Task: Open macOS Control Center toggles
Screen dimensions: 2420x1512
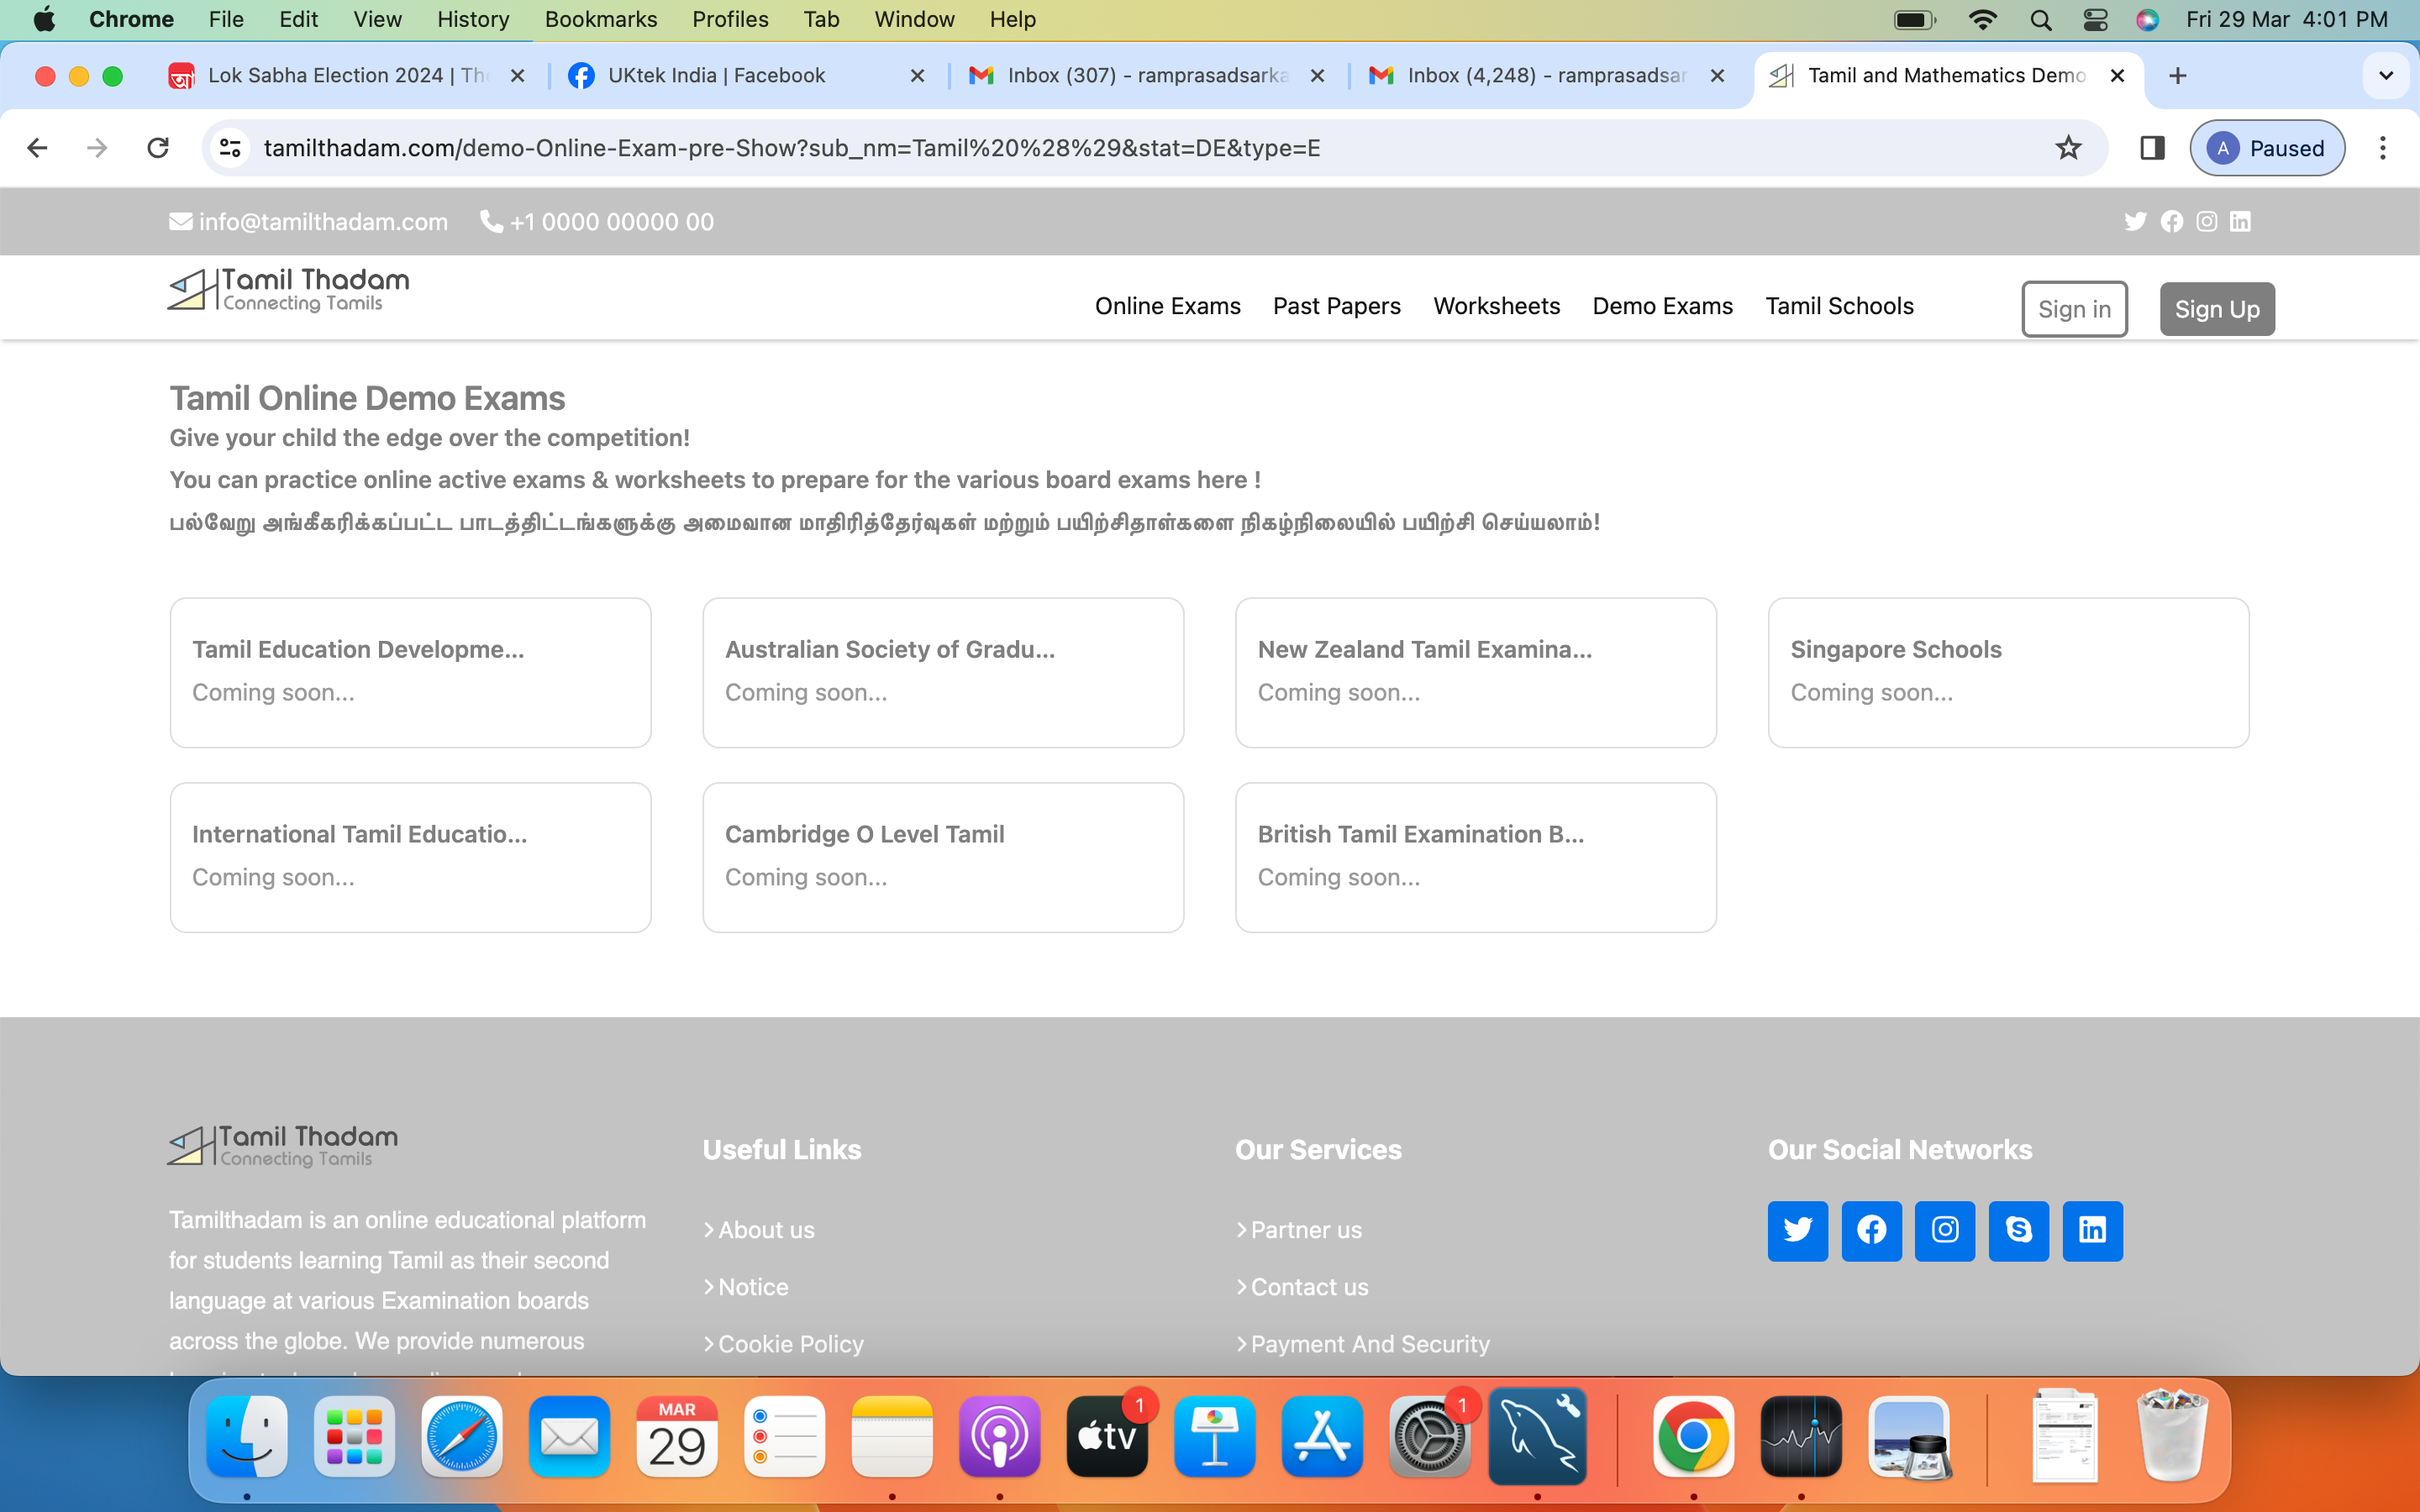Action: (2095, 19)
